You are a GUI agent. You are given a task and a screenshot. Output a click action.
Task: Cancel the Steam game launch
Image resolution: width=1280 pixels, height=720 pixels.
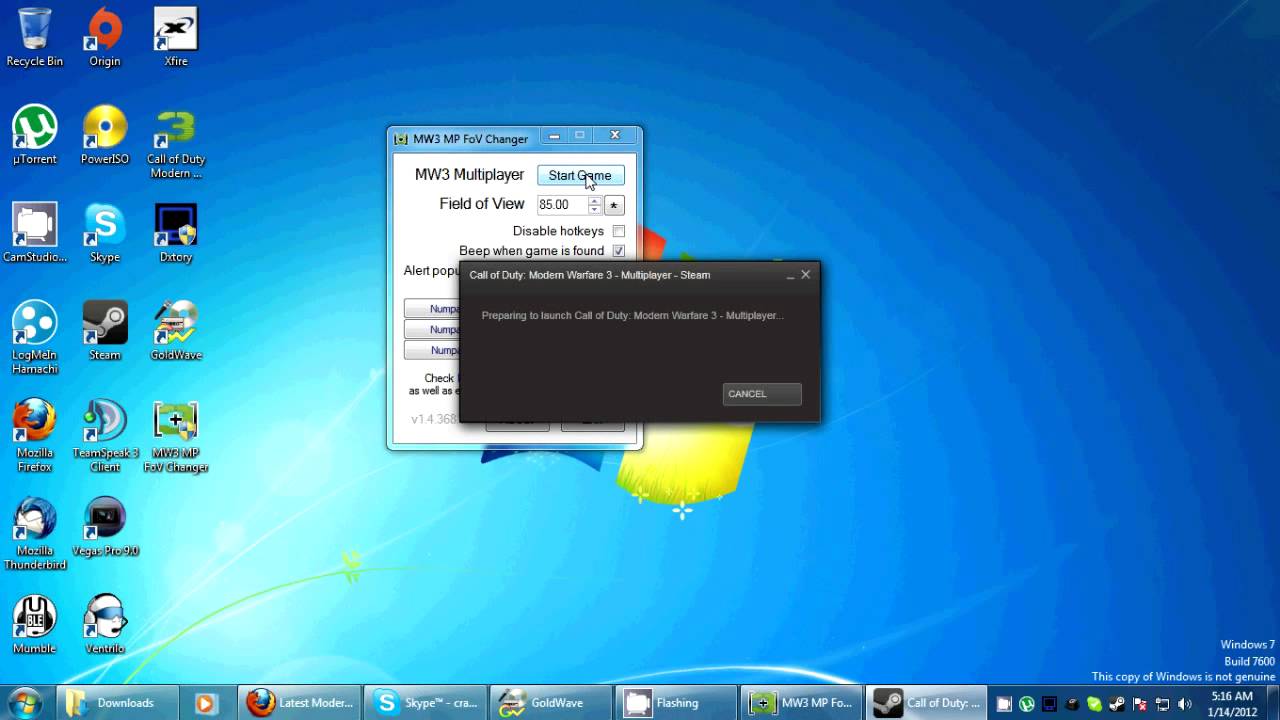[762, 394]
